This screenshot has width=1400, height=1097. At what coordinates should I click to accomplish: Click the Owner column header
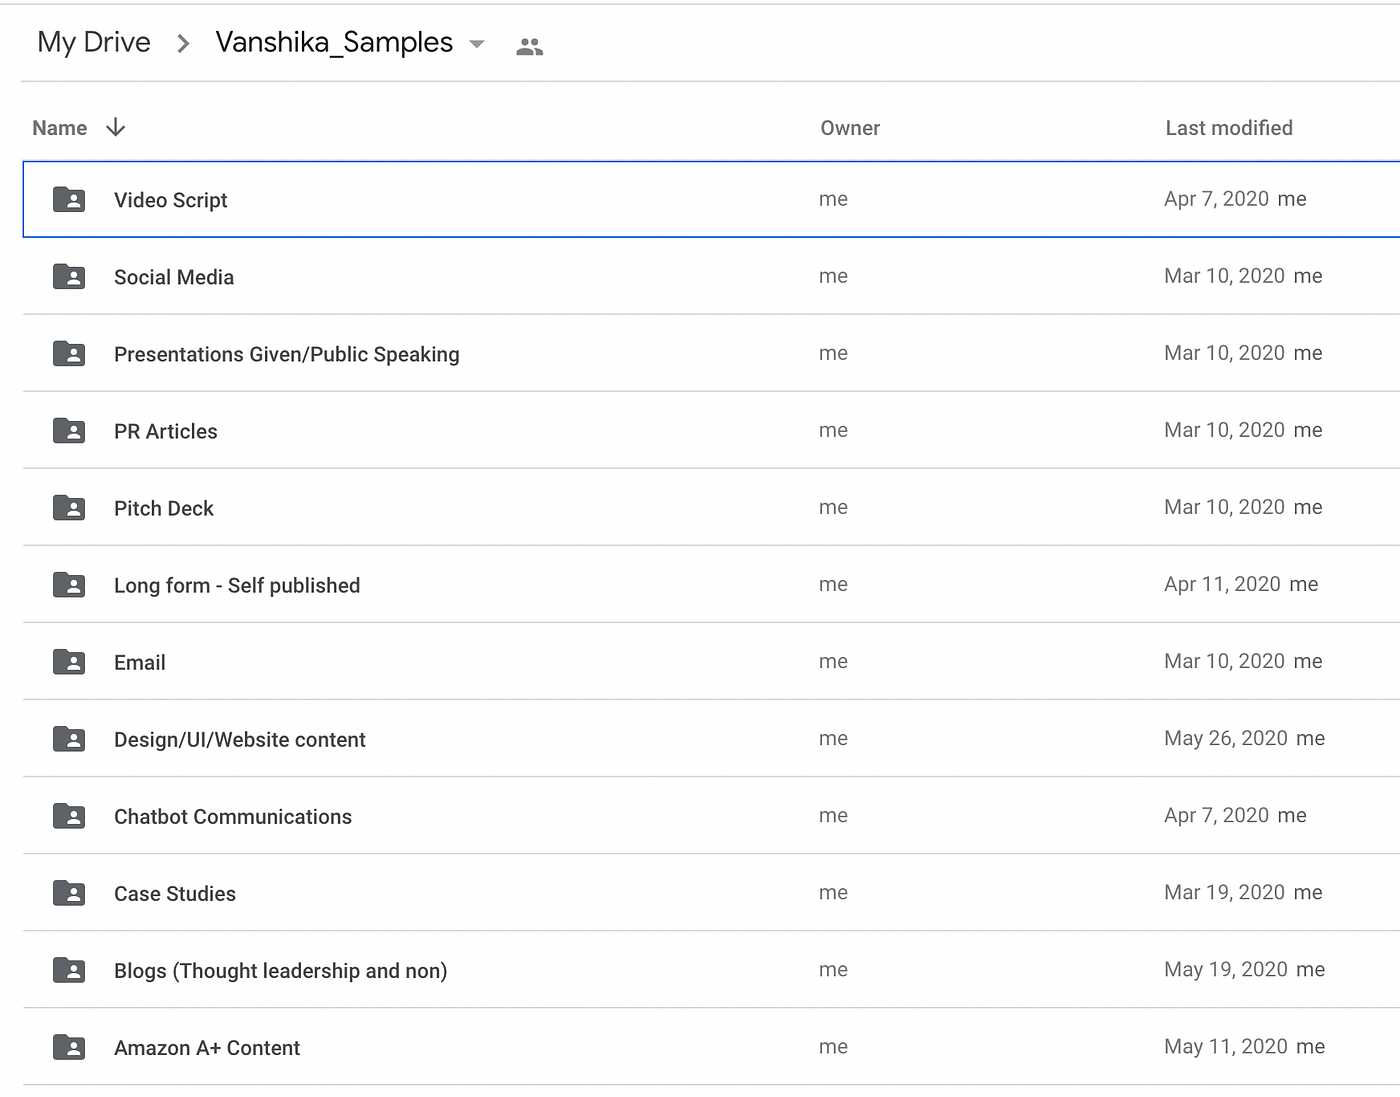point(850,128)
